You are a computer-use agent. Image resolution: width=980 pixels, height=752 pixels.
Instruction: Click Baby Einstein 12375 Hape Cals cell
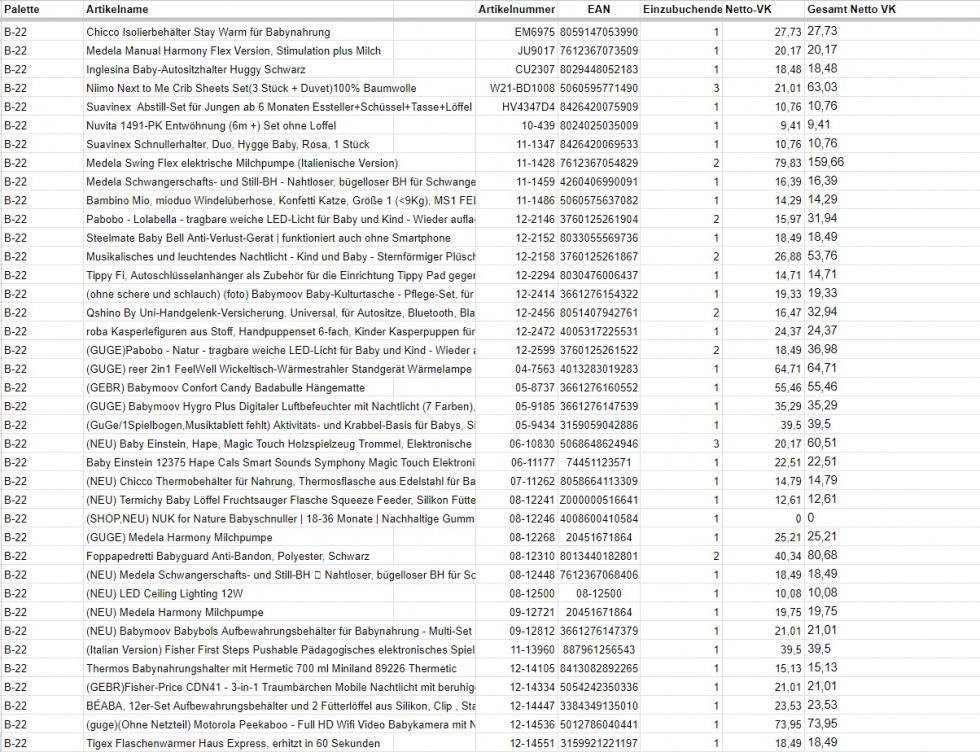281,463
